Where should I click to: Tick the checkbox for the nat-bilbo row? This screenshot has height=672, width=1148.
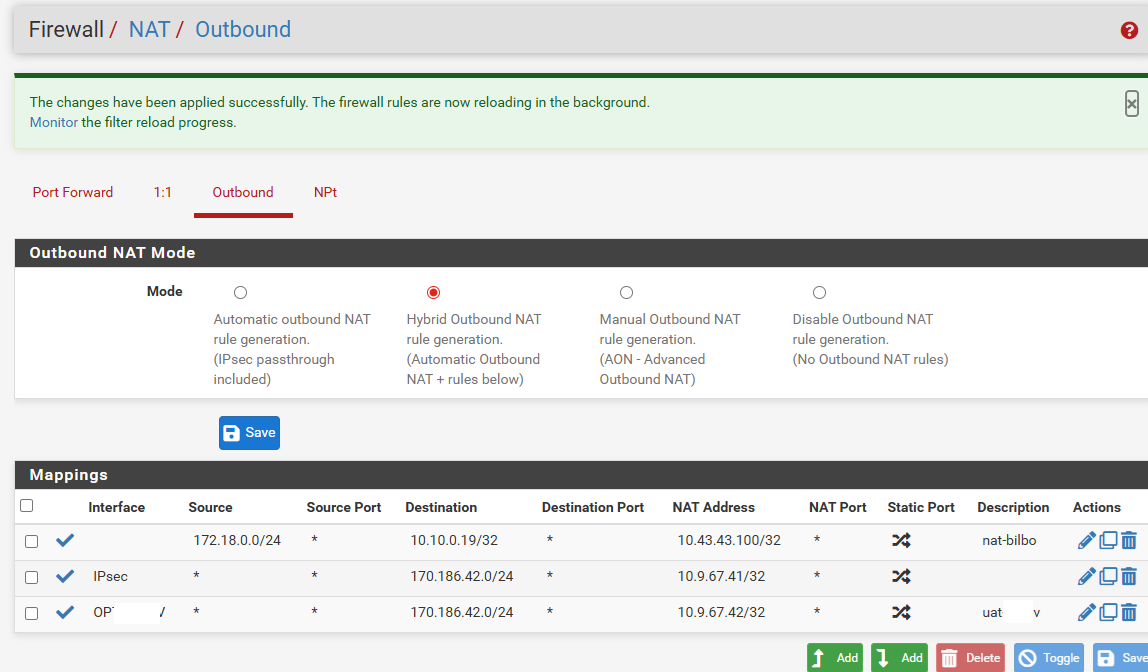click(x=31, y=541)
